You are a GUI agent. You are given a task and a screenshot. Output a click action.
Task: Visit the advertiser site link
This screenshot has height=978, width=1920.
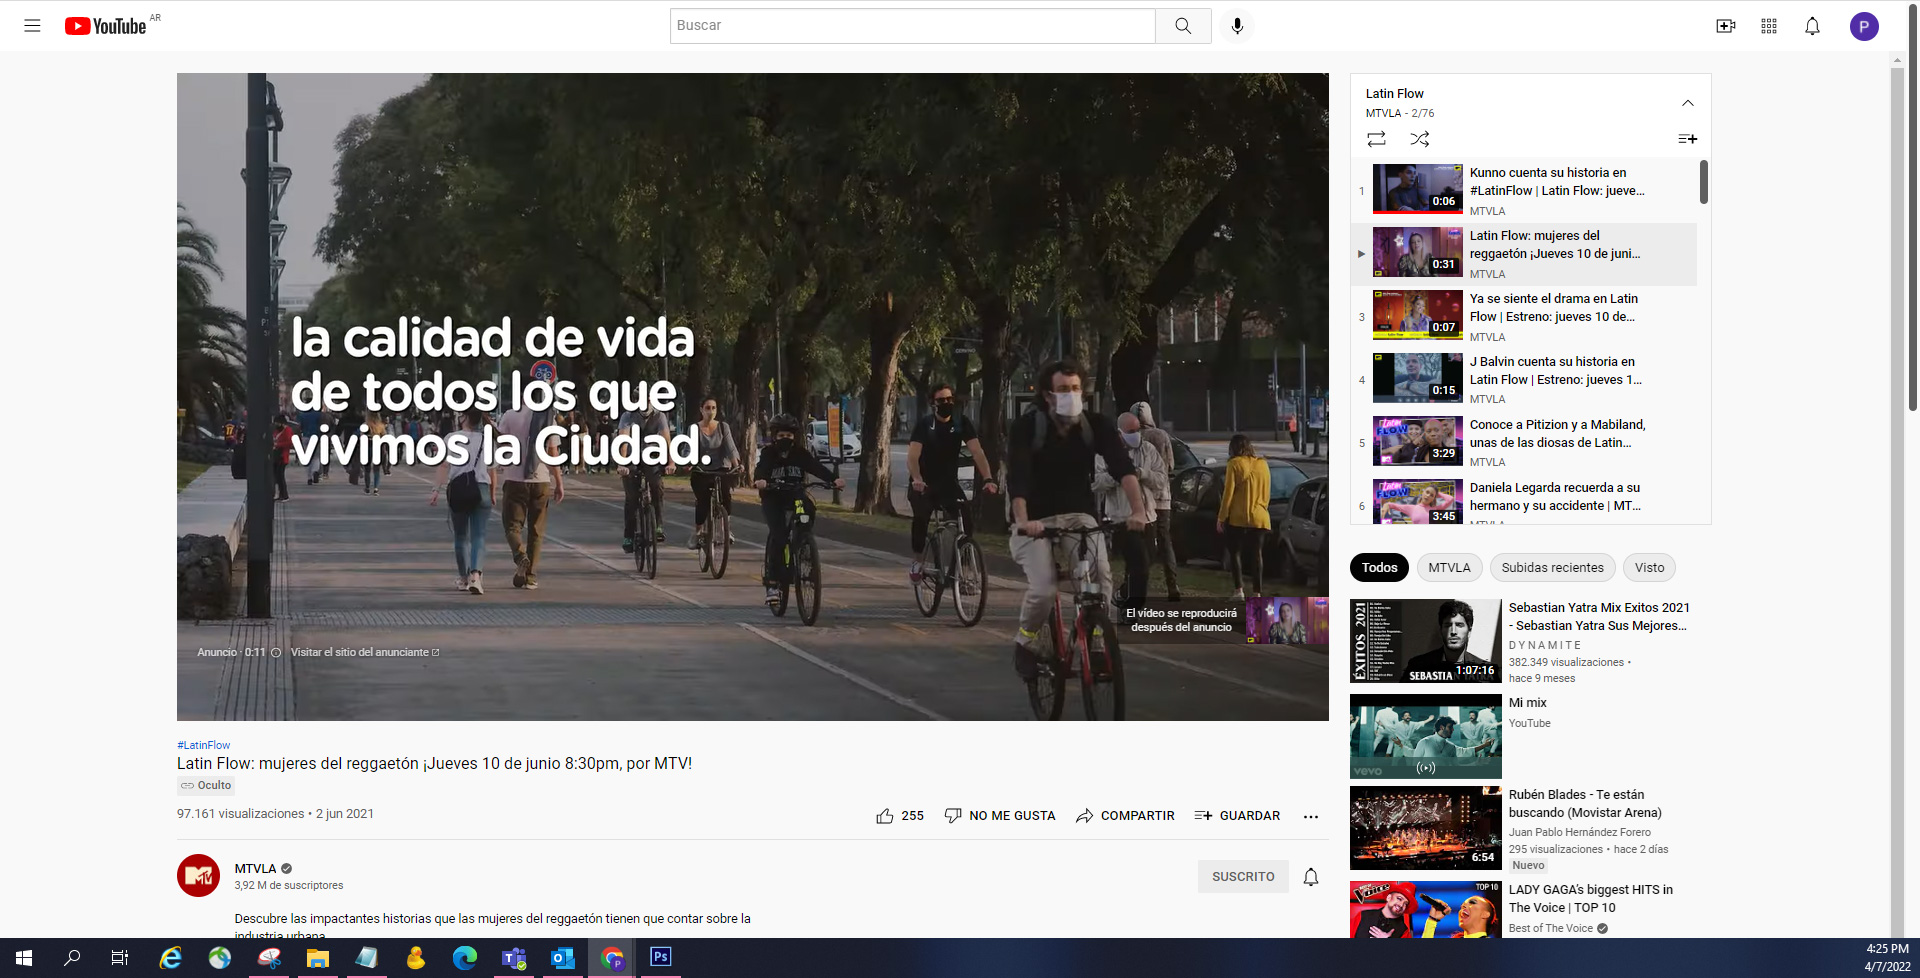(364, 652)
